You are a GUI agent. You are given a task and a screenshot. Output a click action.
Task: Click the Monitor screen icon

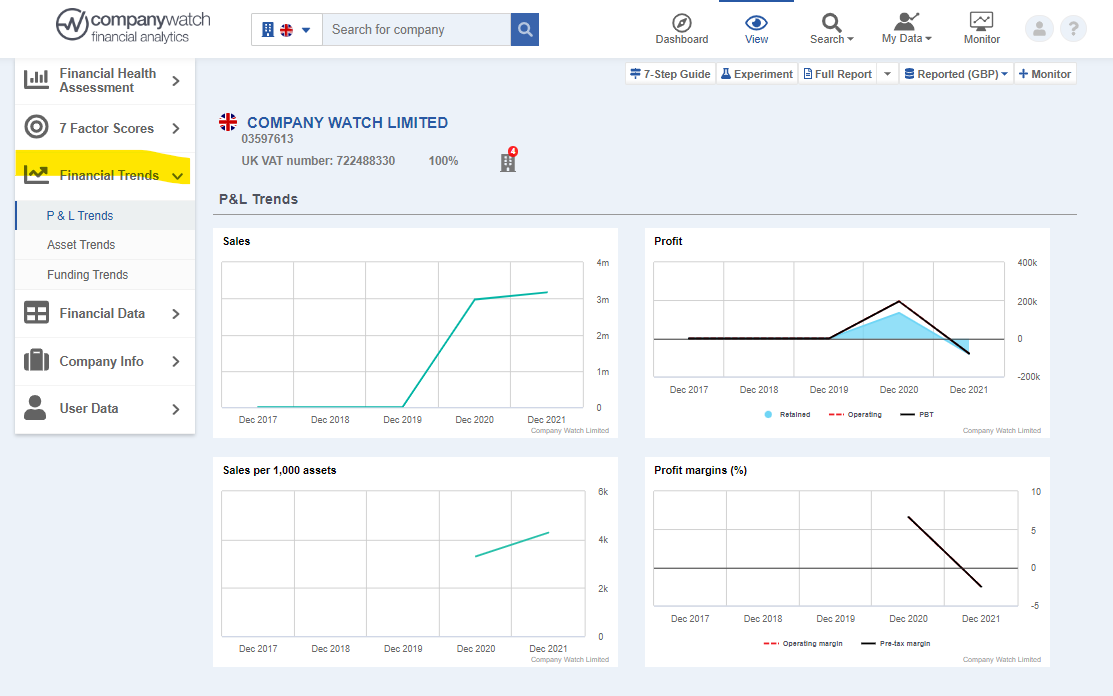pyautogui.click(x=982, y=21)
